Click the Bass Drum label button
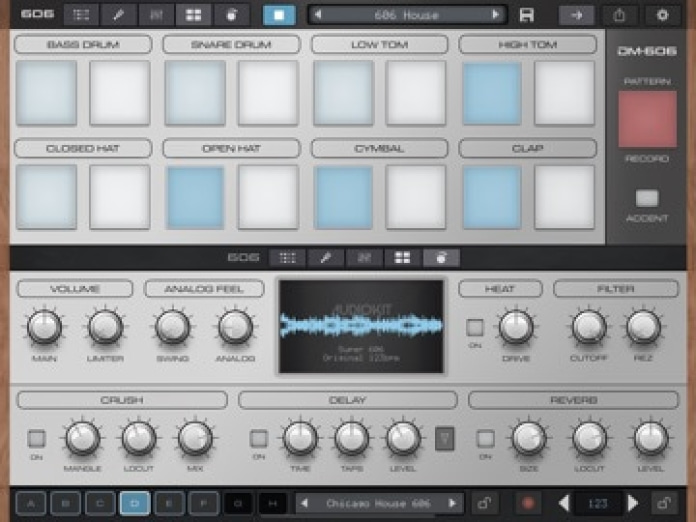Viewport: 696px width, 522px height. (x=83, y=44)
